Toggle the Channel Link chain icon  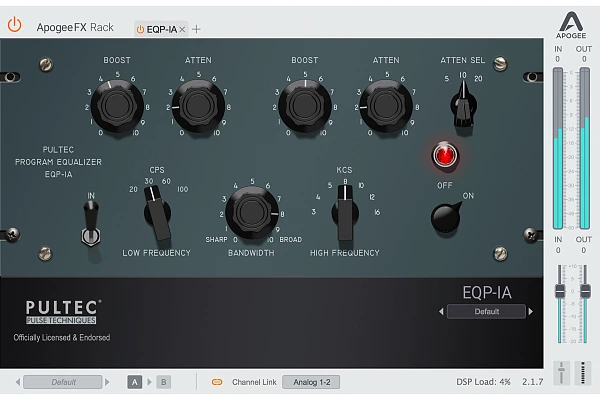coord(217,382)
